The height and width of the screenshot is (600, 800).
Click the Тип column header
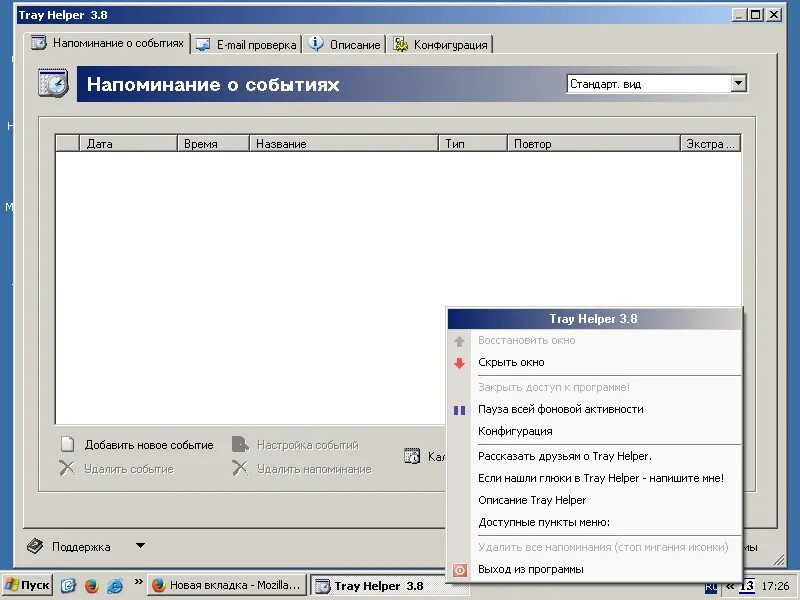[x=472, y=144]
